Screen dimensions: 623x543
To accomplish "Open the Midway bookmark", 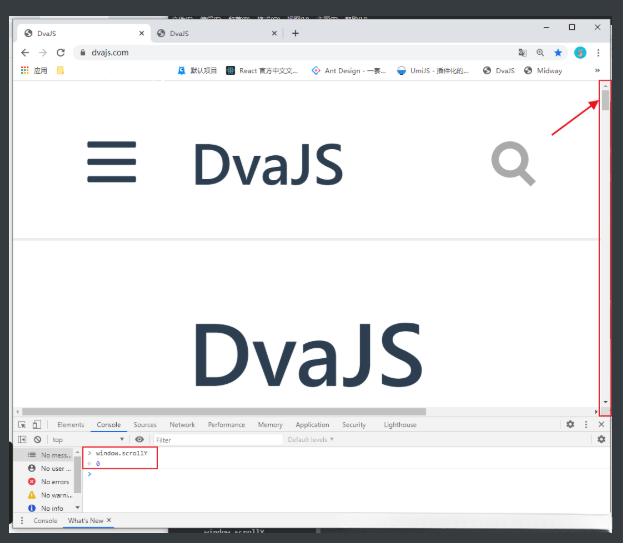I will [x=543, y=70].
